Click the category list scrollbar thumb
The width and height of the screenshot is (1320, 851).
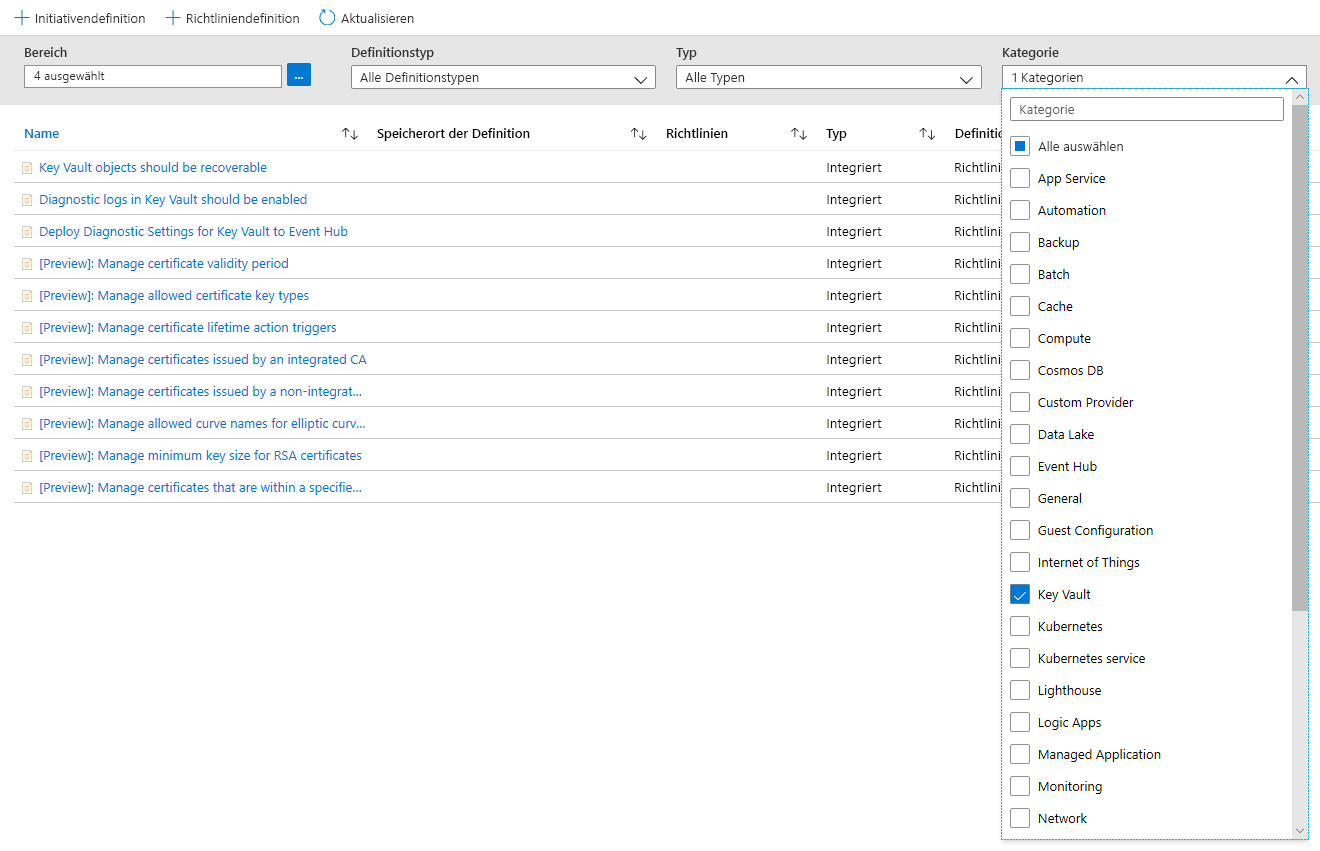click(1299, 357)
